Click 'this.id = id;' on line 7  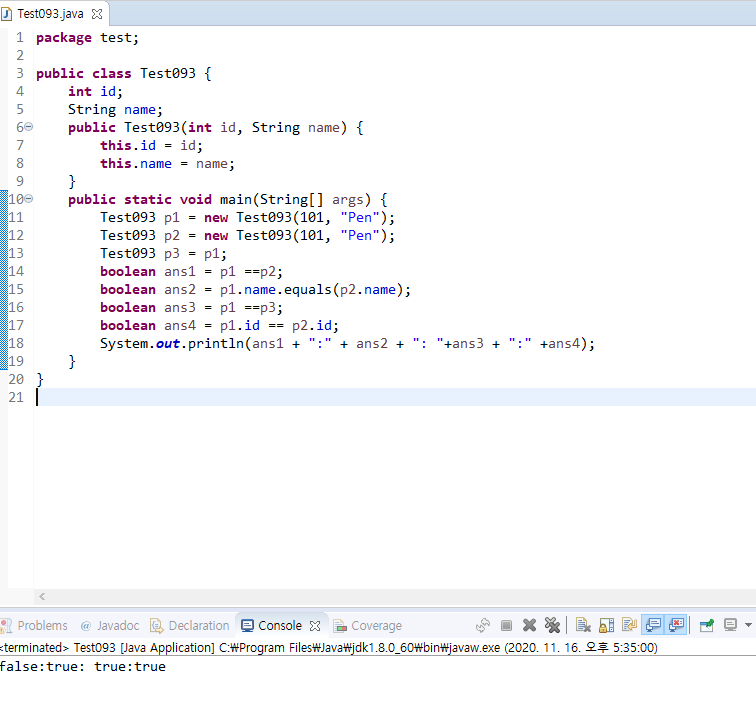point(151,145)
